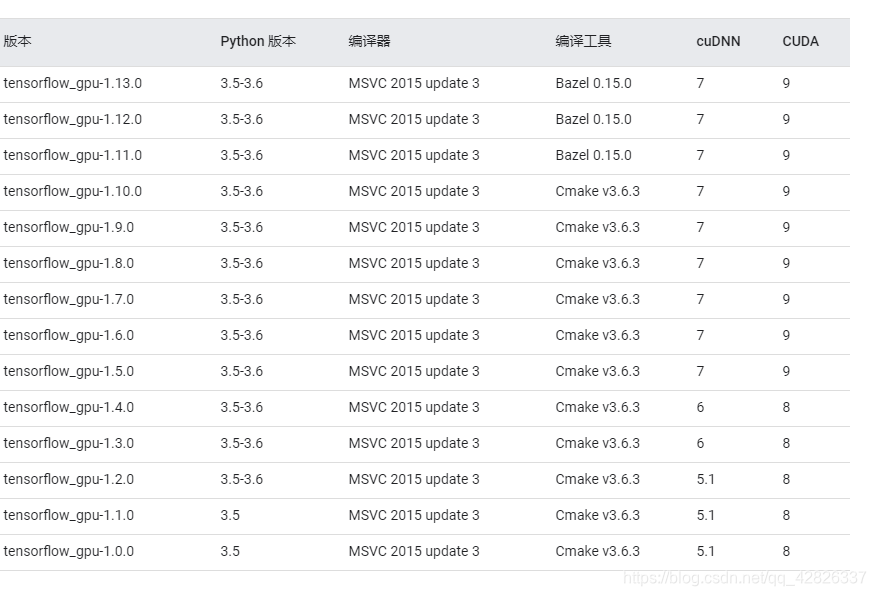Click CUDA value 9 in tensorflow_gpu-1.13.0 row
The height and width of the screenshot is (596, 876).
click(786, 83)
